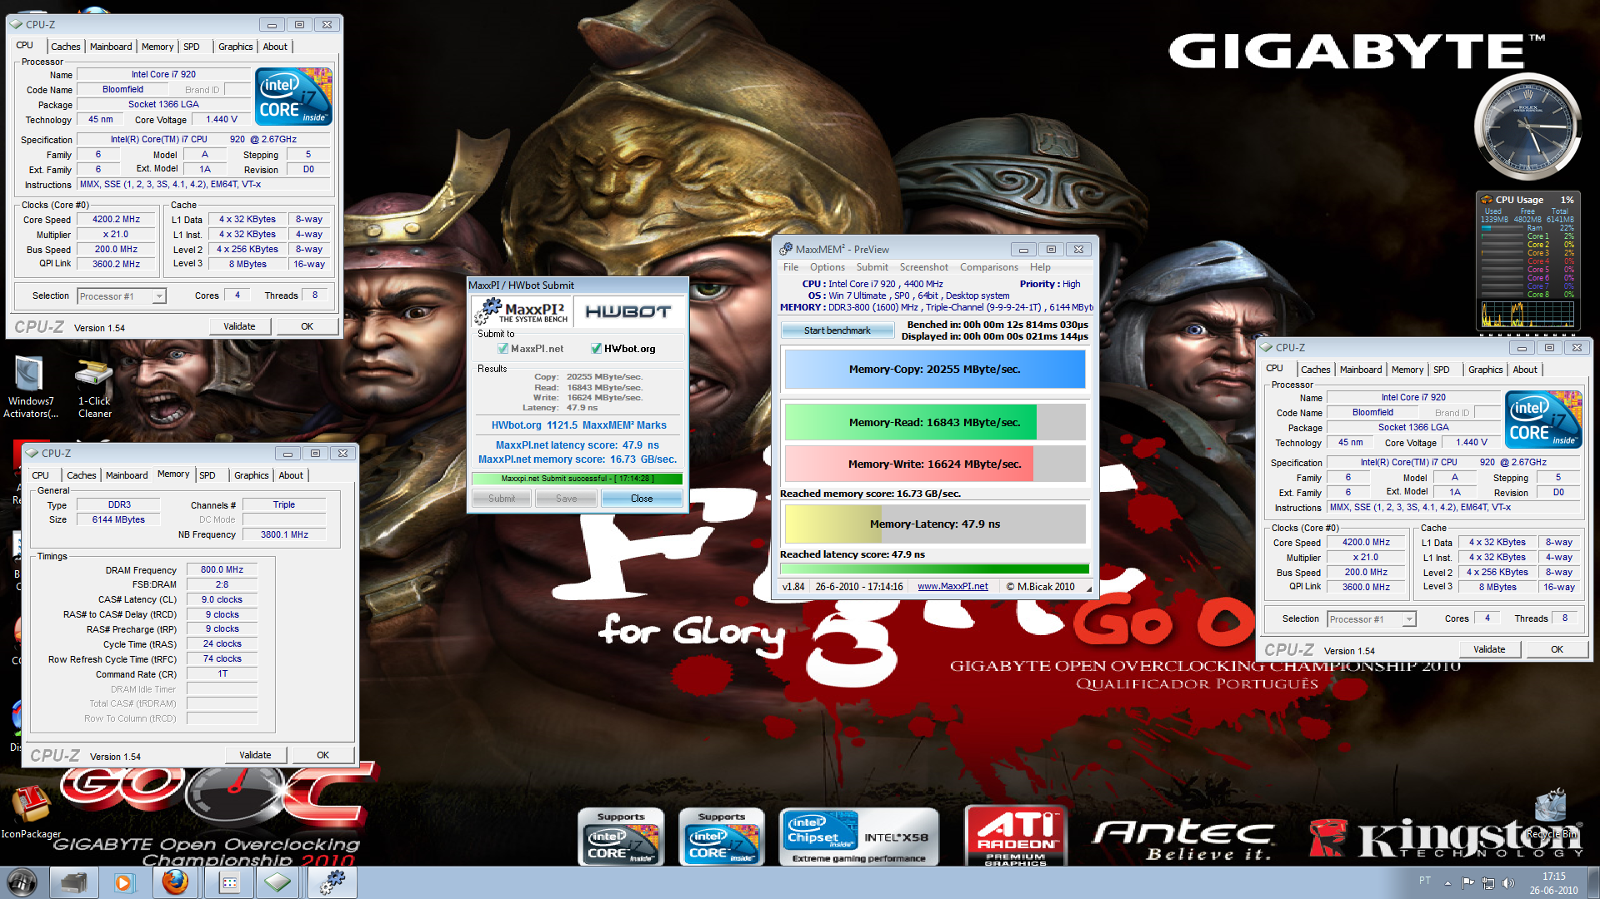Click the network tray icon
The height and width of the screenshot is (899, 1600).
pos(1488,883)
